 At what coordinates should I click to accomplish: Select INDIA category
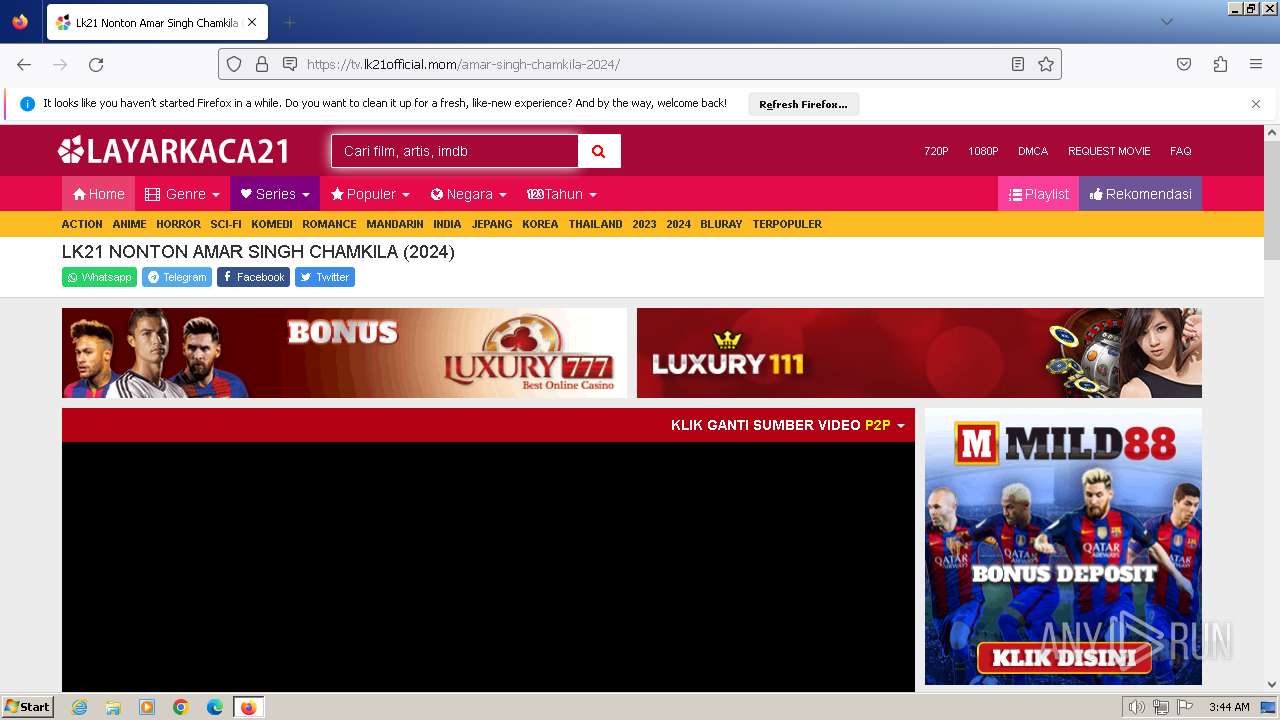tap(447, 224)
